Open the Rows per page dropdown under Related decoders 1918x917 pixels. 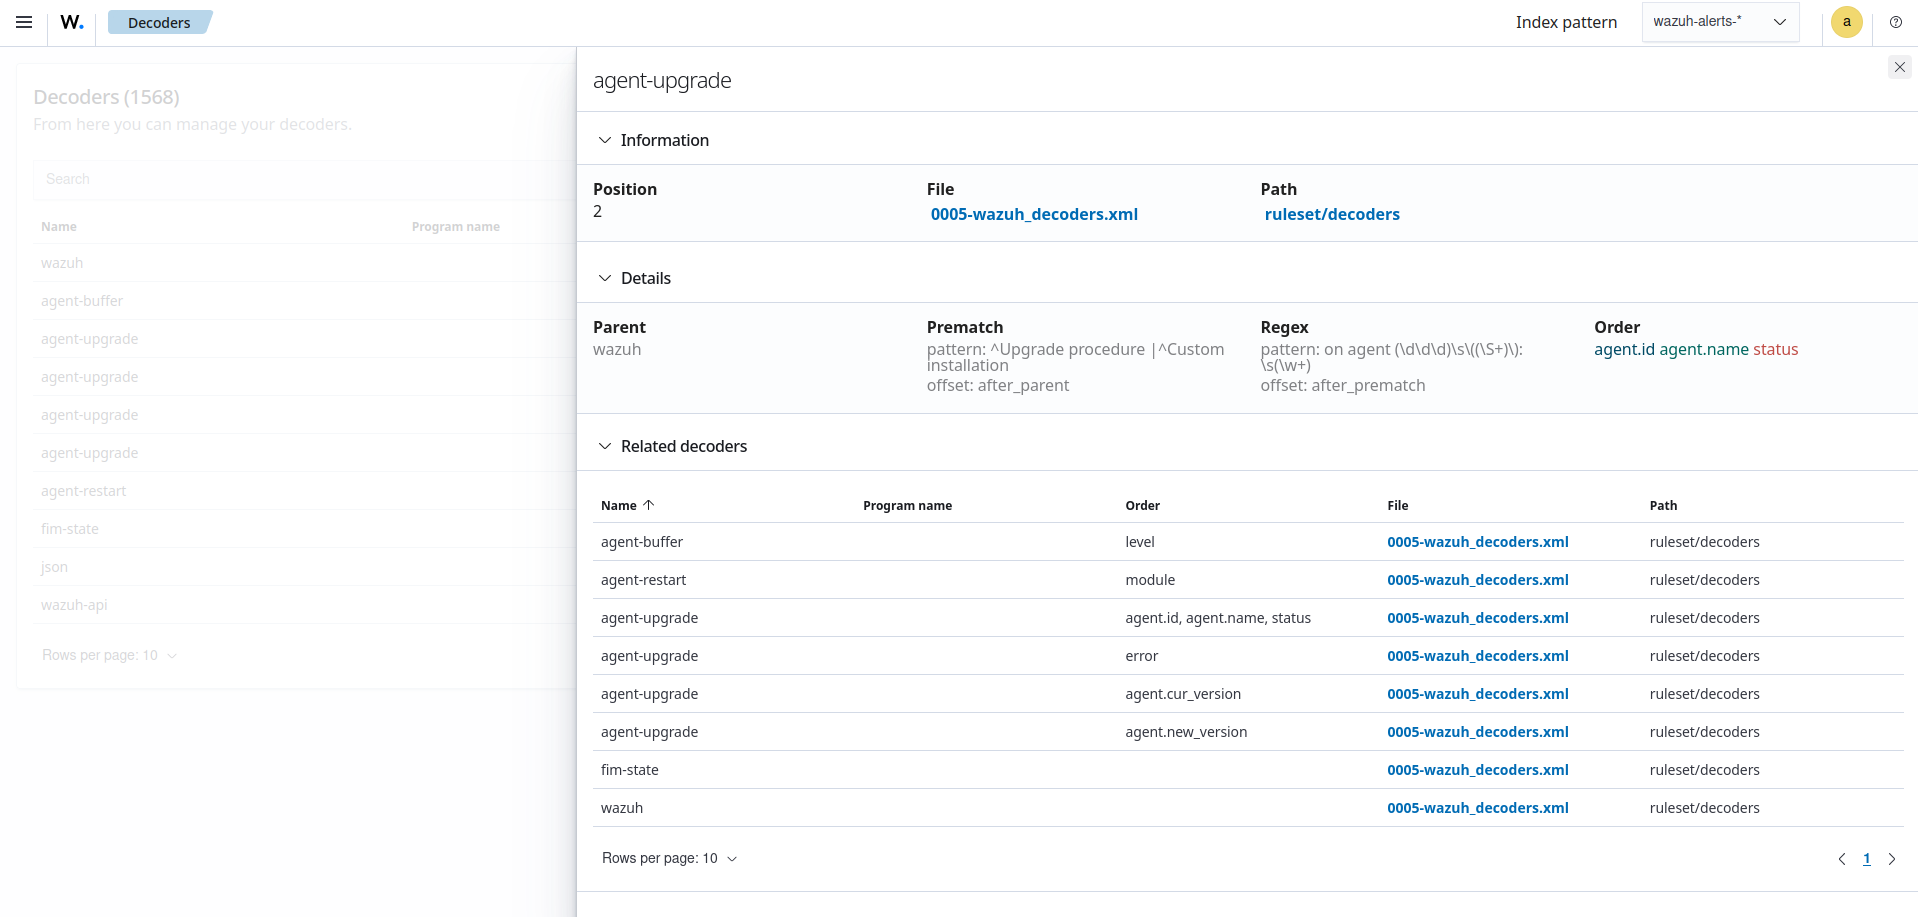[669, 858]
